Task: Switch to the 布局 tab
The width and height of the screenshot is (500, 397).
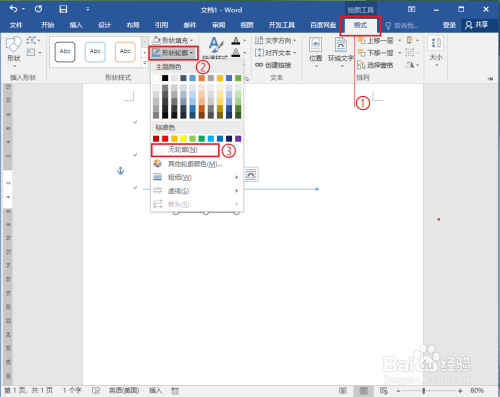Action: point(133,25)
